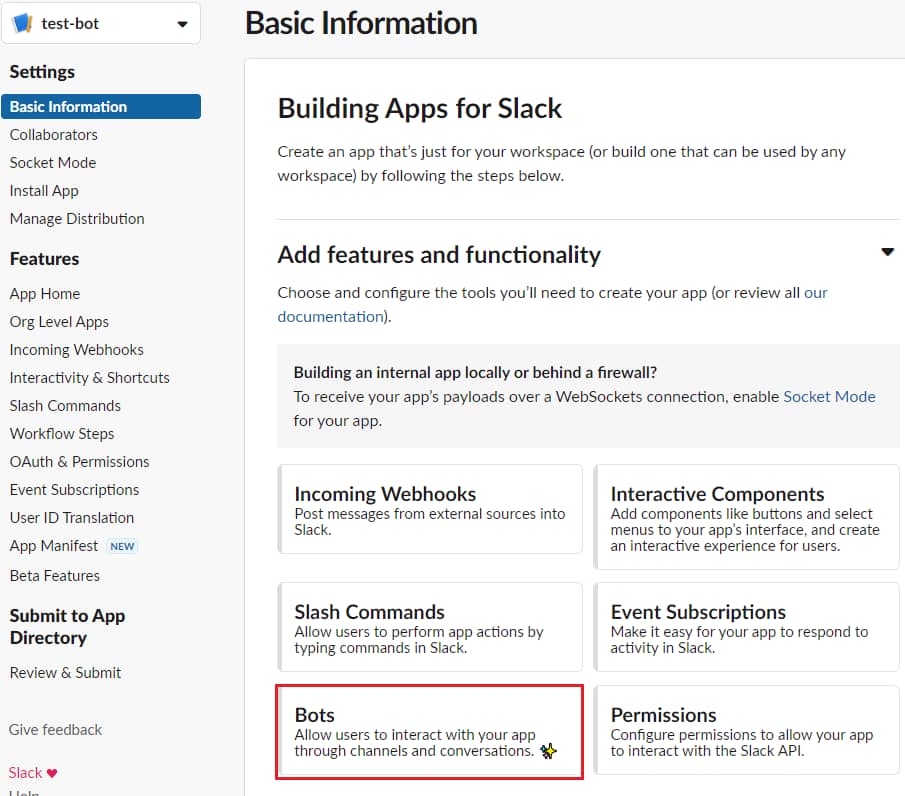This screenshot has width=905, height=796.
Task: Click the 'Basic Information' page title
Action: (x=361, y=23)
